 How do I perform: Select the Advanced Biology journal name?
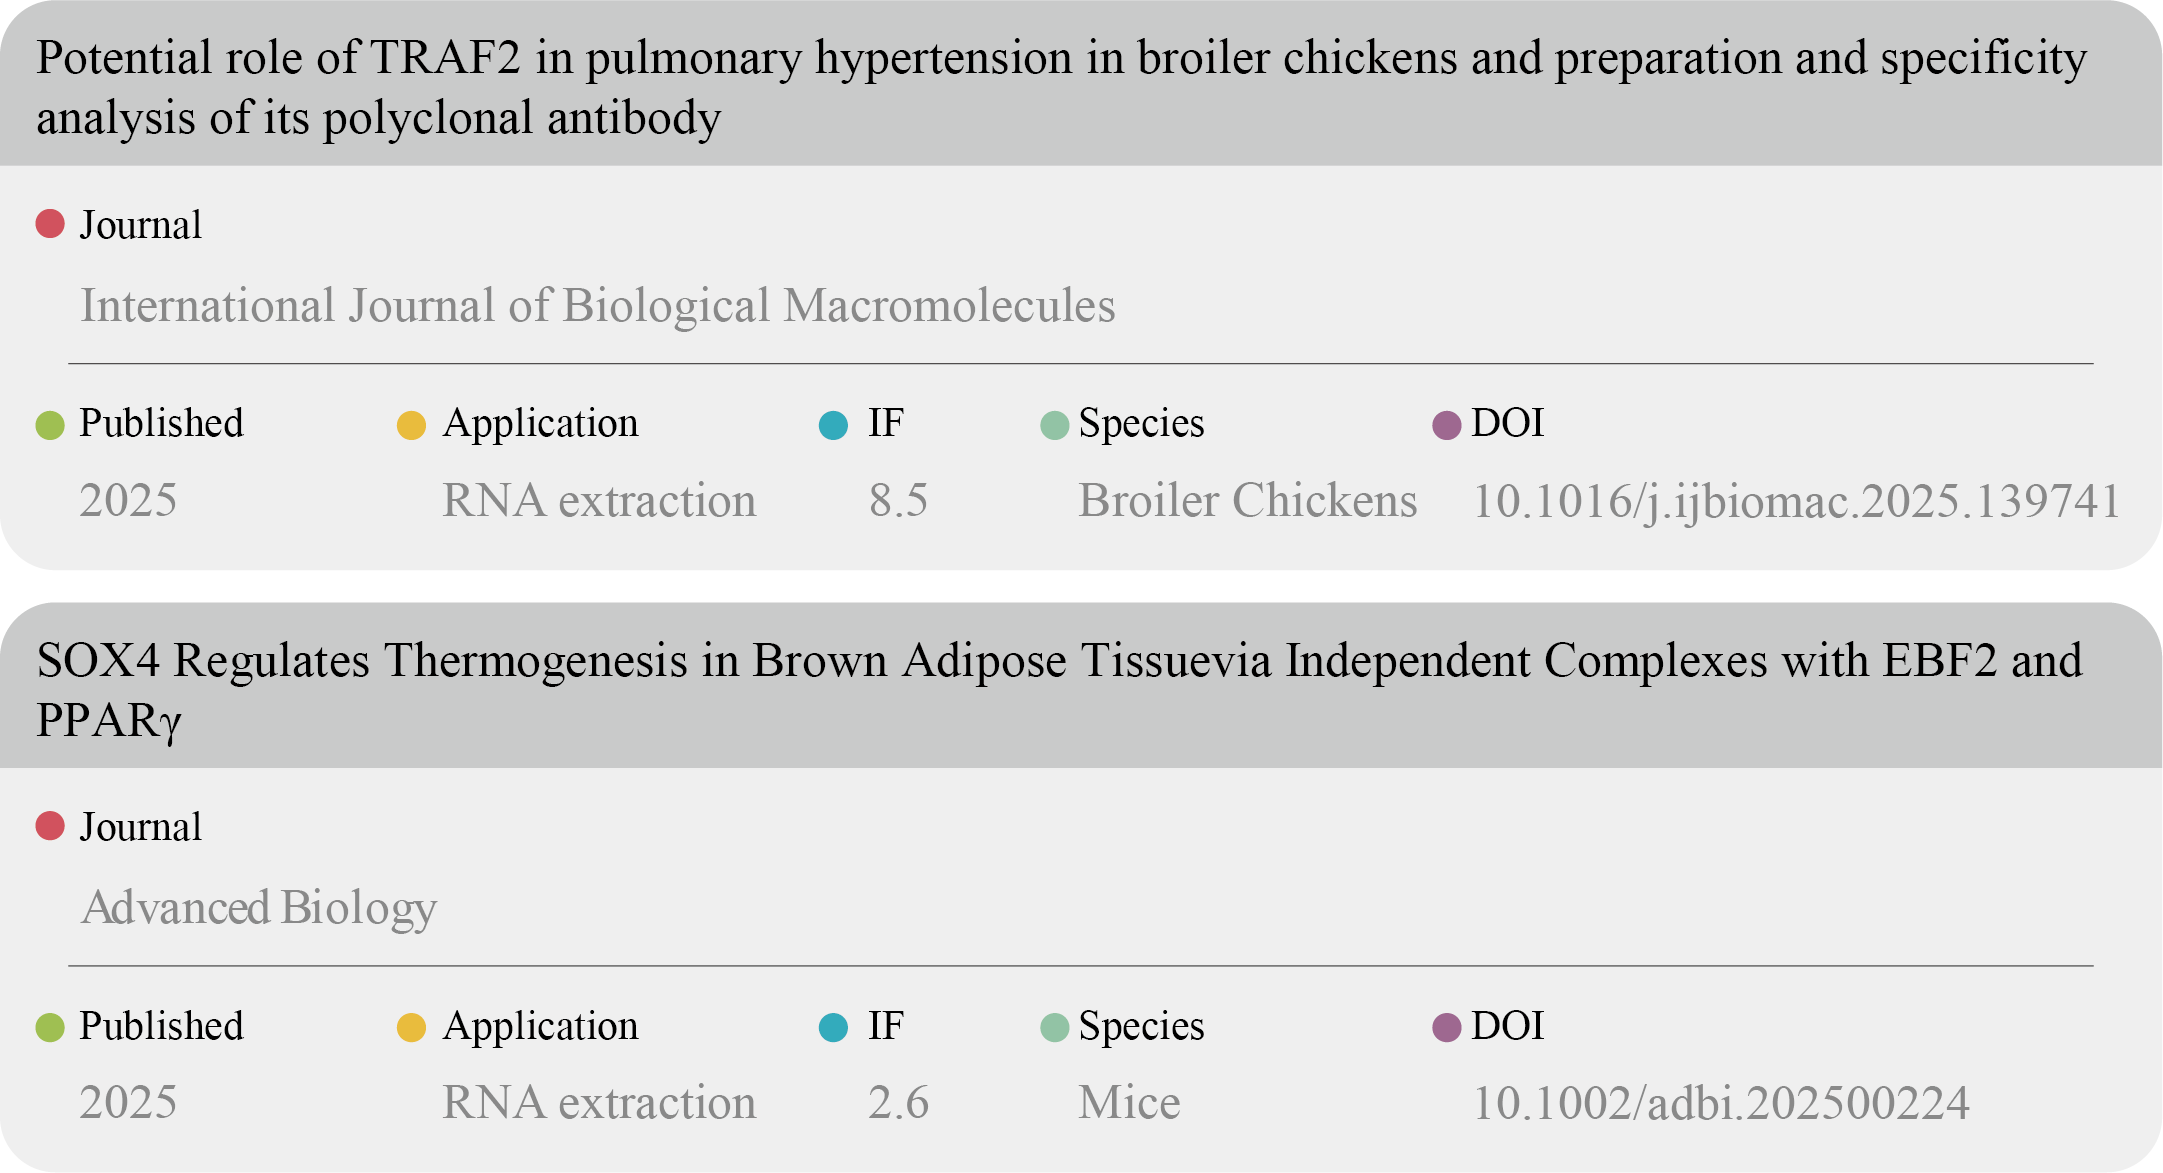[x=259, y=908]
